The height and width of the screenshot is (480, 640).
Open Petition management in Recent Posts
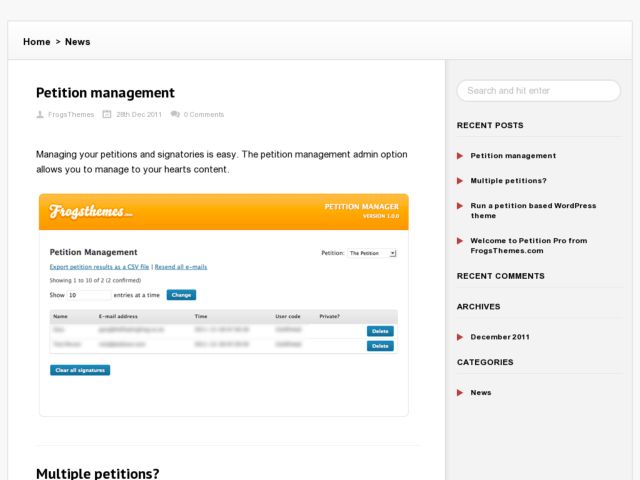click(513, 156)
